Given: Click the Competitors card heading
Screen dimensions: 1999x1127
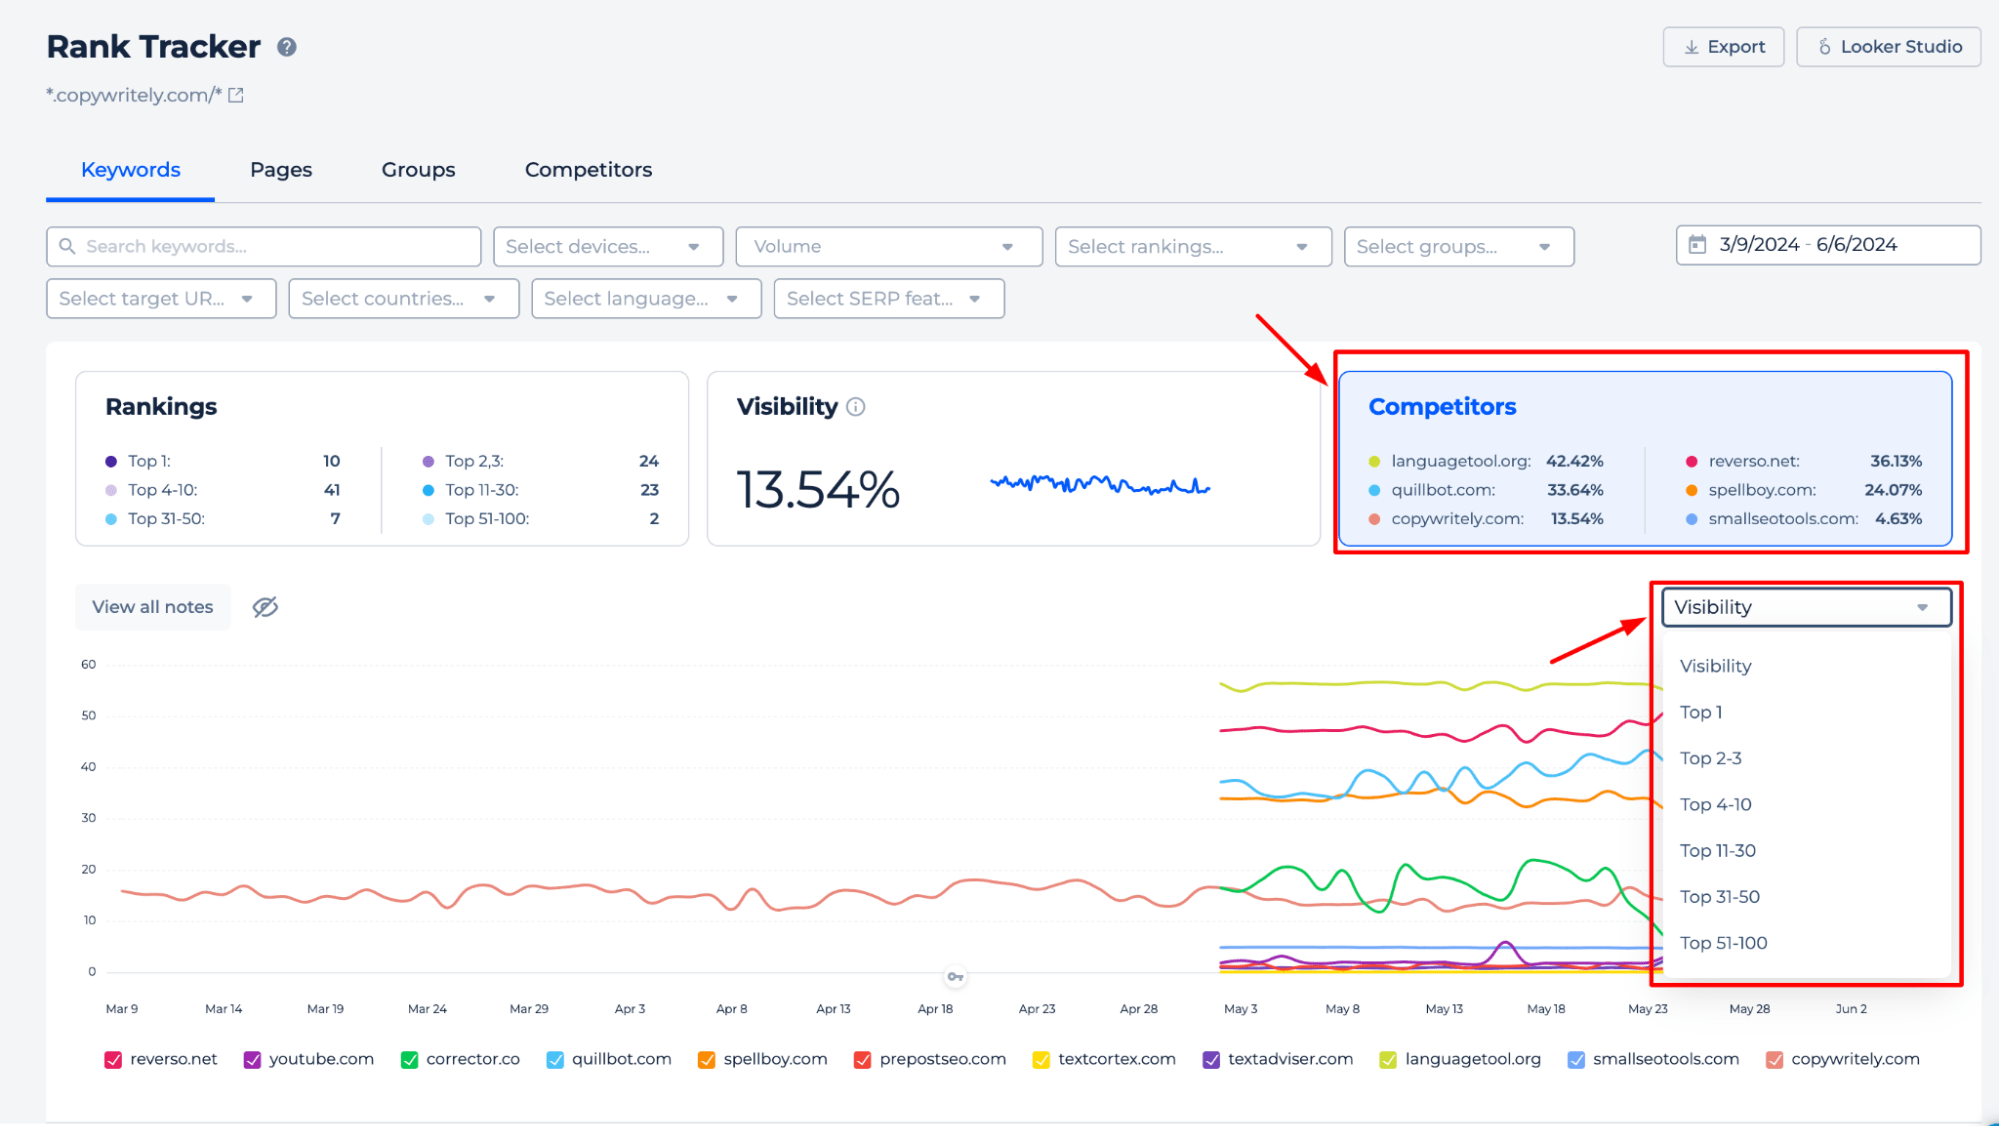Looking at the screenshot, I should pos(1442,407).
